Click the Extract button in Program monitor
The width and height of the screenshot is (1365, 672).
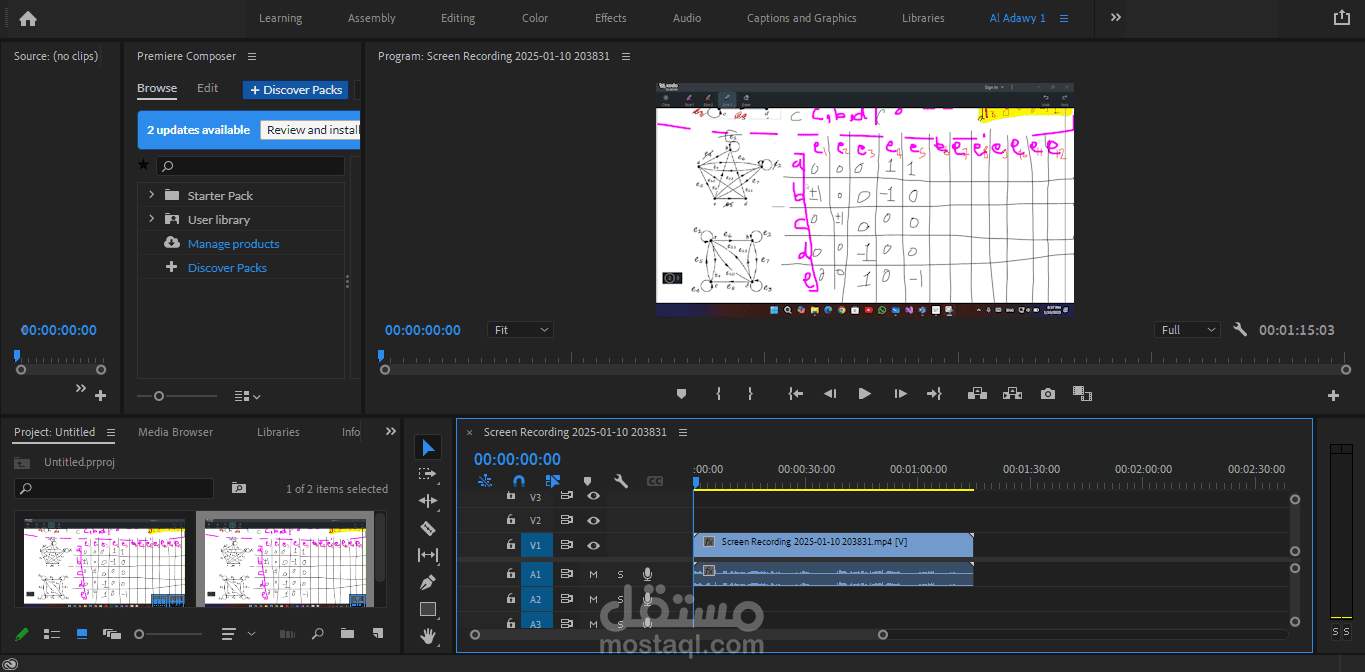(1012, 394)
